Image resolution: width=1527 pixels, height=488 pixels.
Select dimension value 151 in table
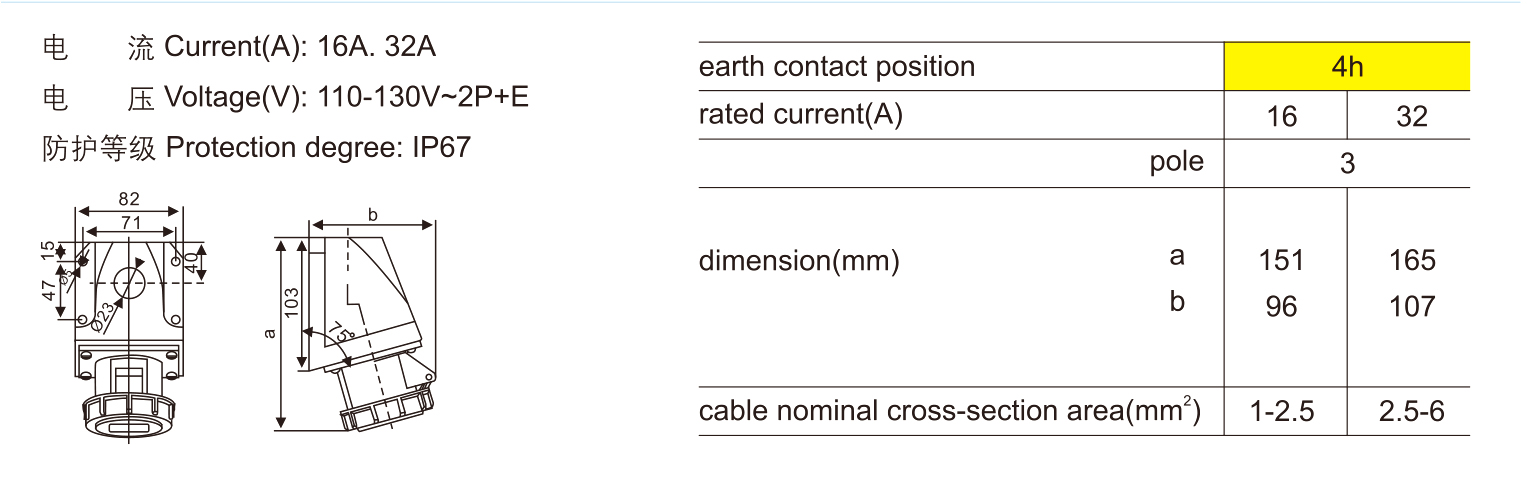pyautogui.click(x=1281, y=261)
